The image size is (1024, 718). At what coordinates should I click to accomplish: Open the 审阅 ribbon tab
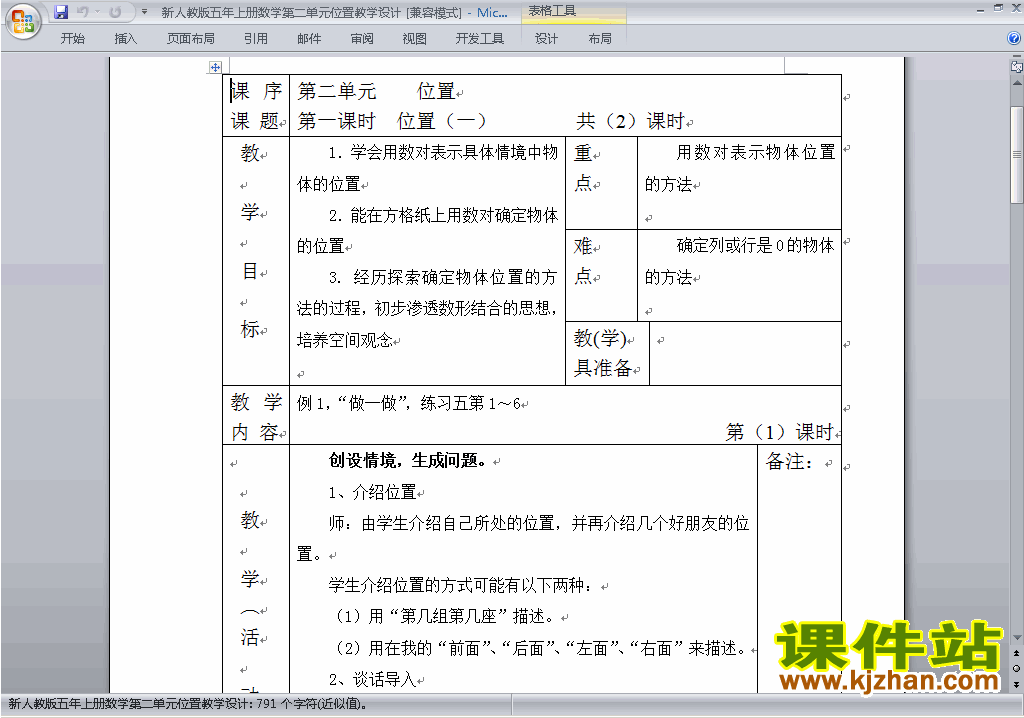pyautogui.click(x=362, y=39)
